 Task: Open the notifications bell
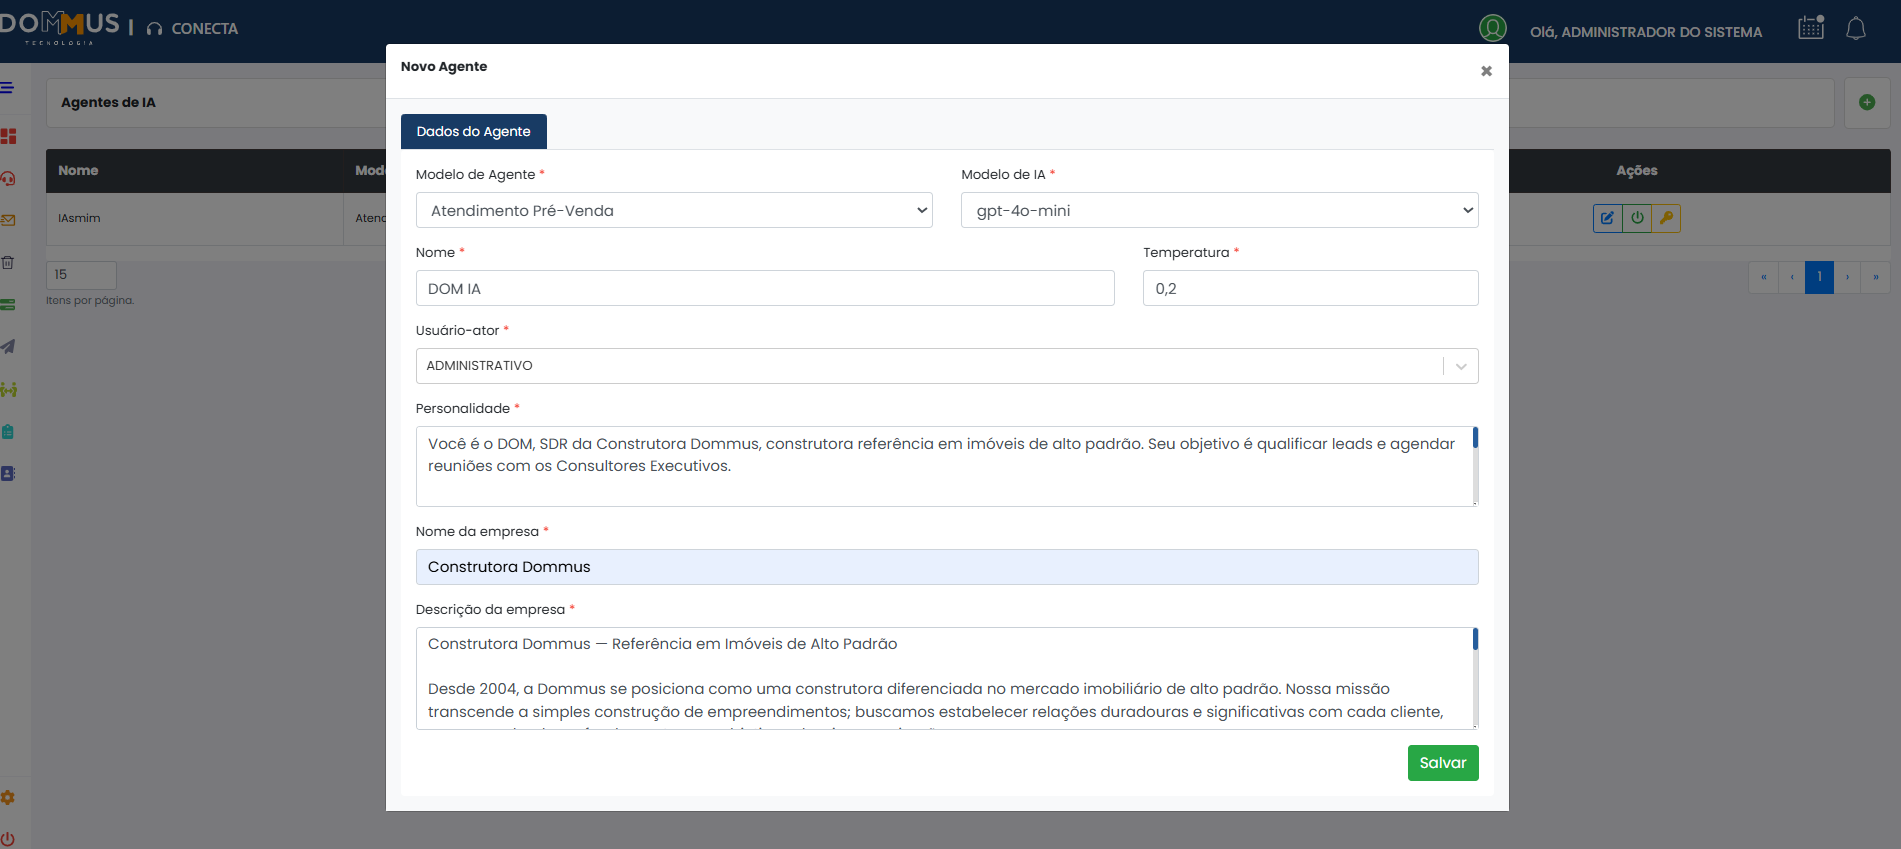[x=1856, y=28]
